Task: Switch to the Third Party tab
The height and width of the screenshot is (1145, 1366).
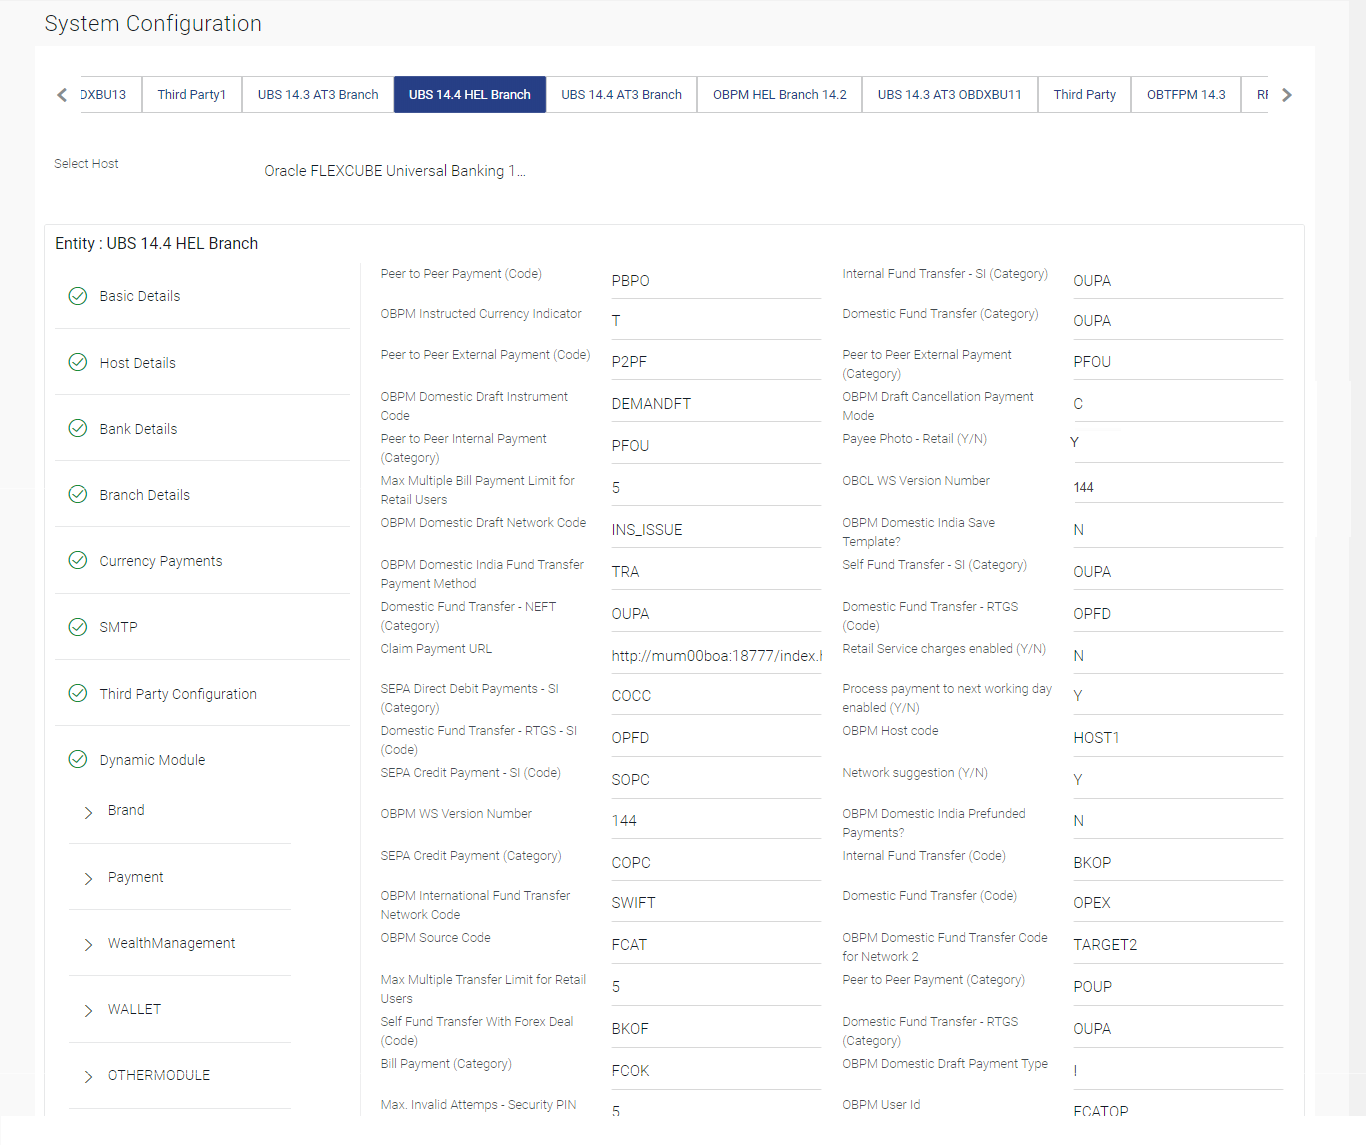Action: pos(1085,95)
